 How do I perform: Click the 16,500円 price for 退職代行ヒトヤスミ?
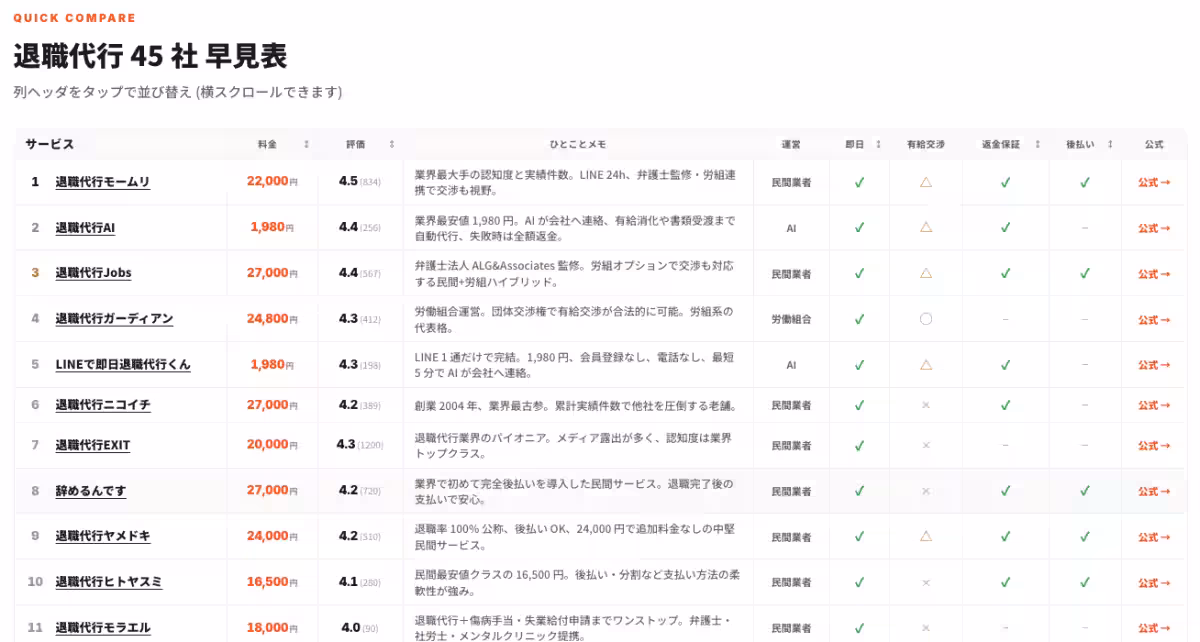pos(272,582)
